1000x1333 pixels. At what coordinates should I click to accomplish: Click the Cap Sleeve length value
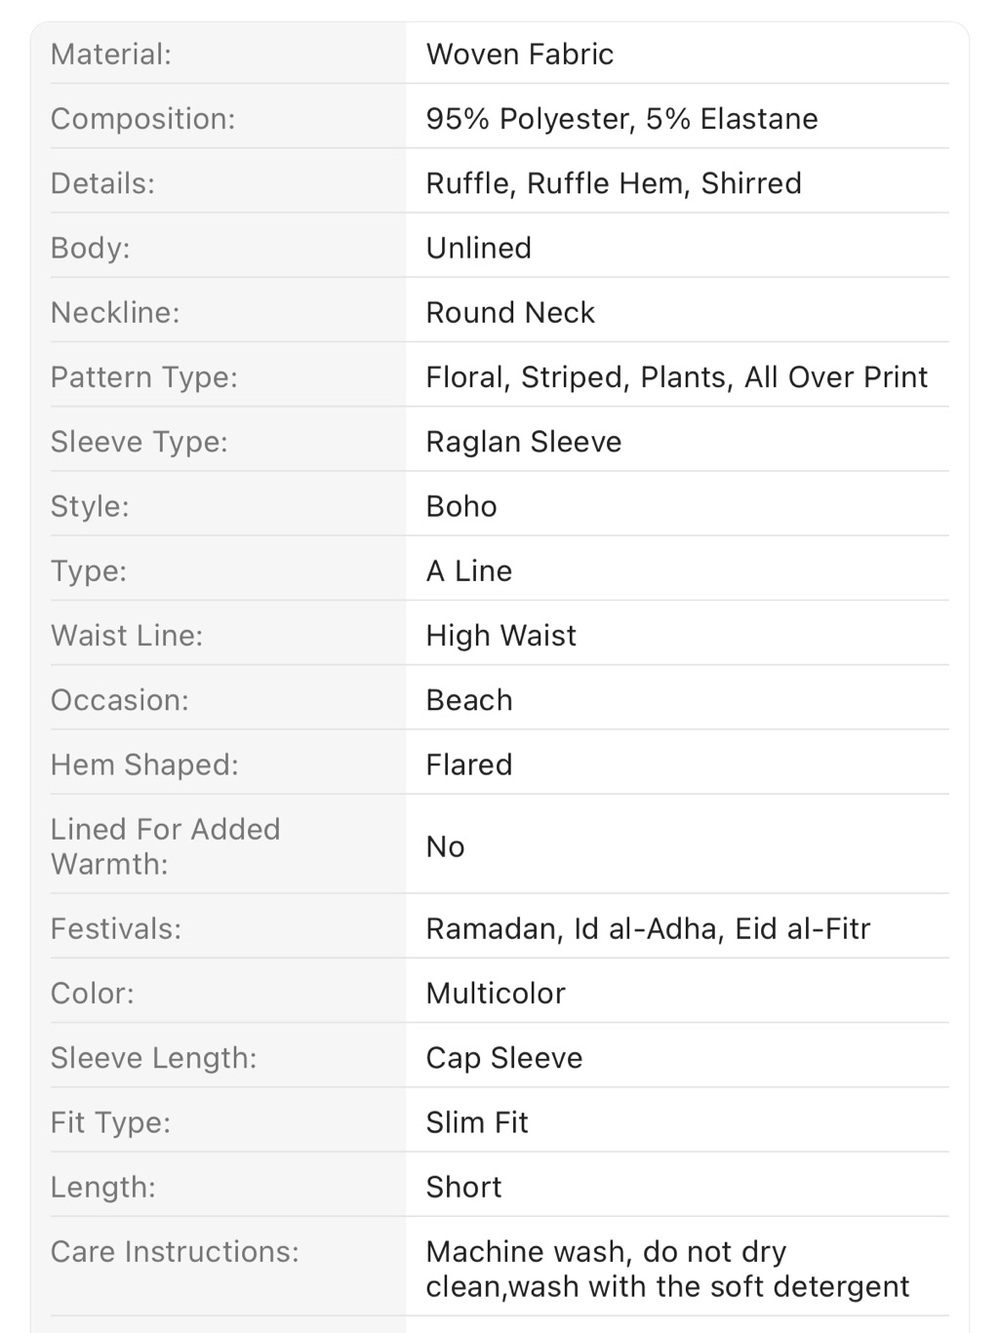click(504, 1058)
